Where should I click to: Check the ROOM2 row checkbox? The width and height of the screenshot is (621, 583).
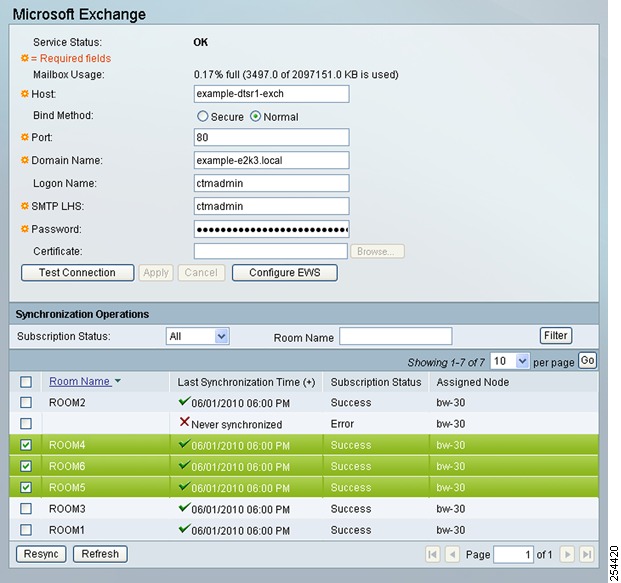click(x=26, y=402)
